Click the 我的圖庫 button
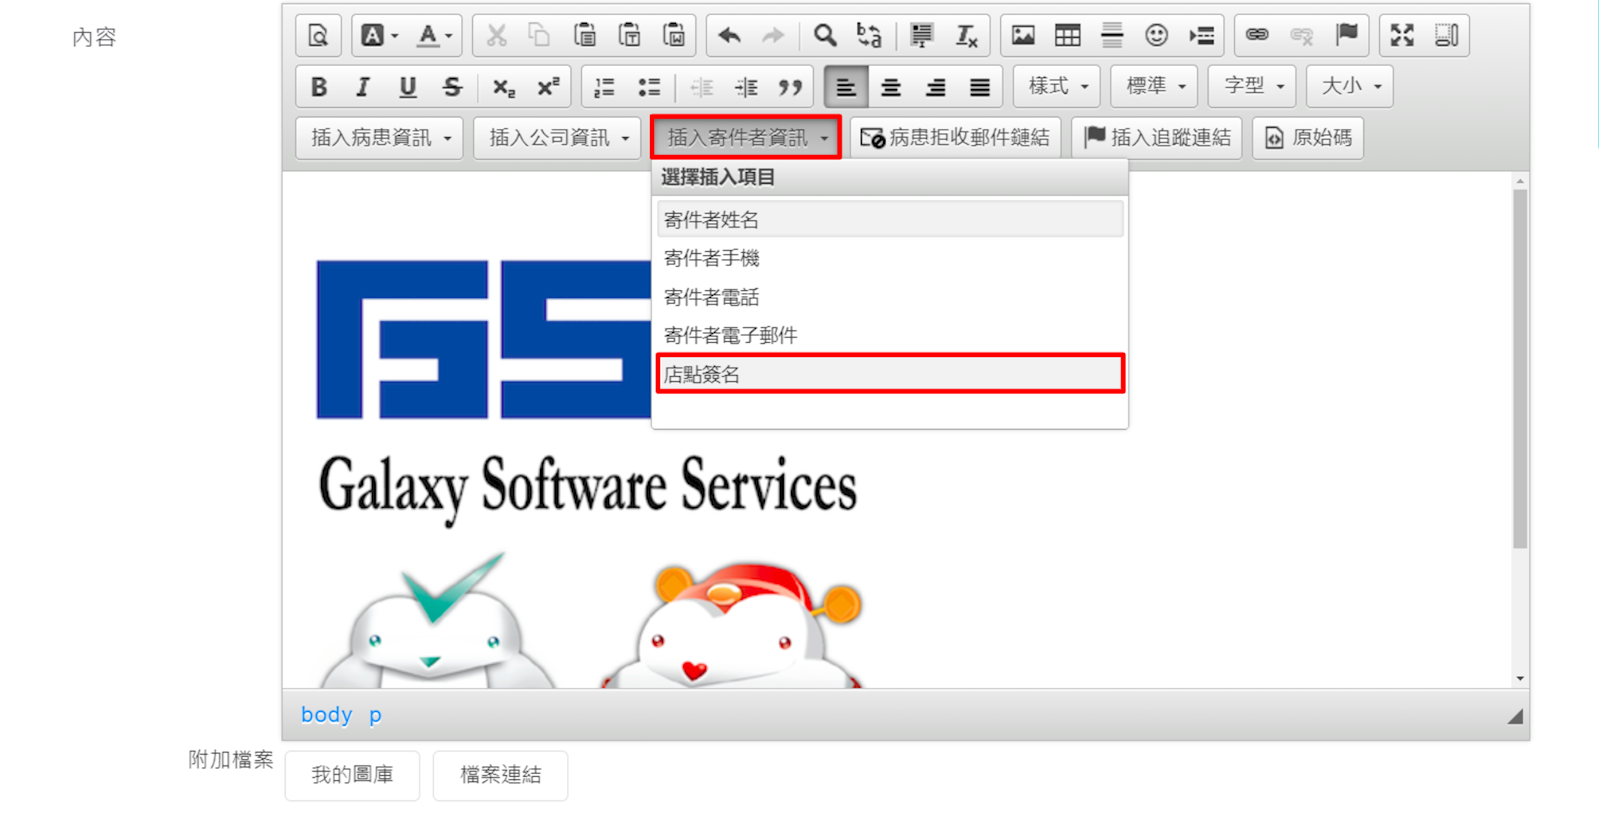 point(352,775)
